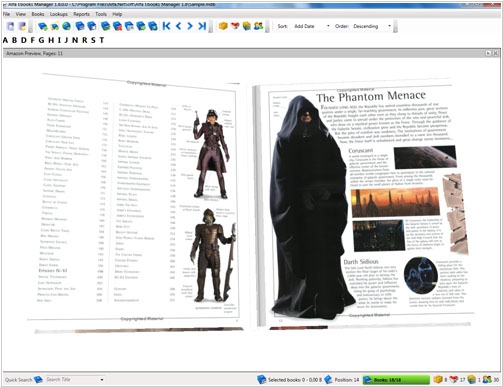Open the Tools menu
This screenshot has width=503, height=387.
point(101,14)
